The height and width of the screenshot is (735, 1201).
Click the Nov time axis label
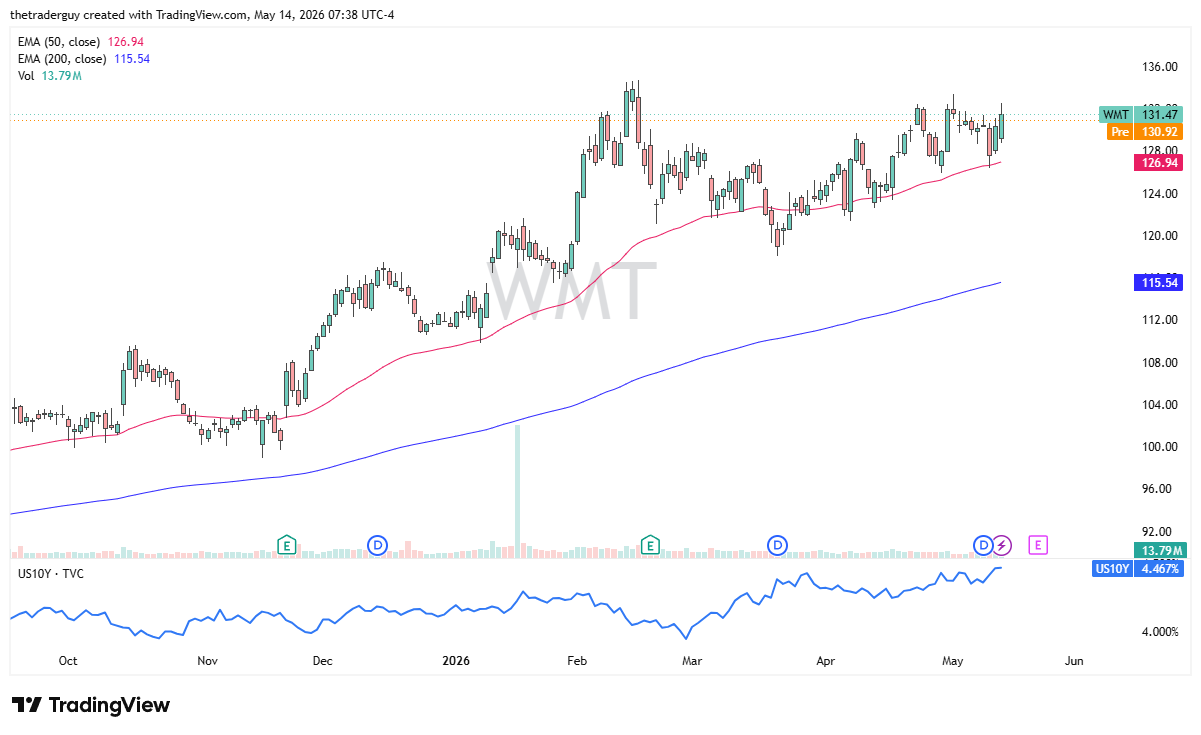207,661
